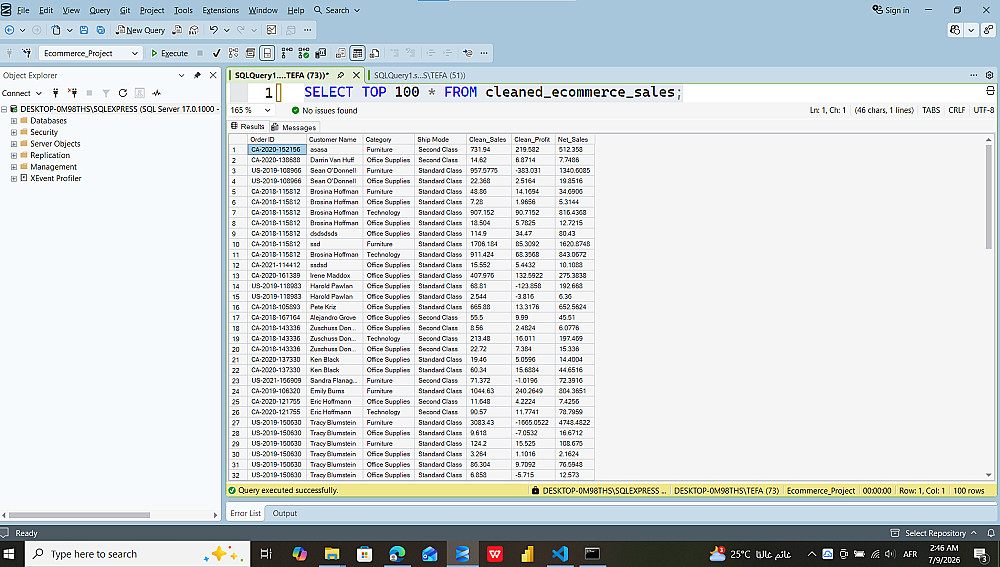Viewport: 1000px width, 567px height.
Task: Click the New Query toolbar button
Action: tap(140, 30)
